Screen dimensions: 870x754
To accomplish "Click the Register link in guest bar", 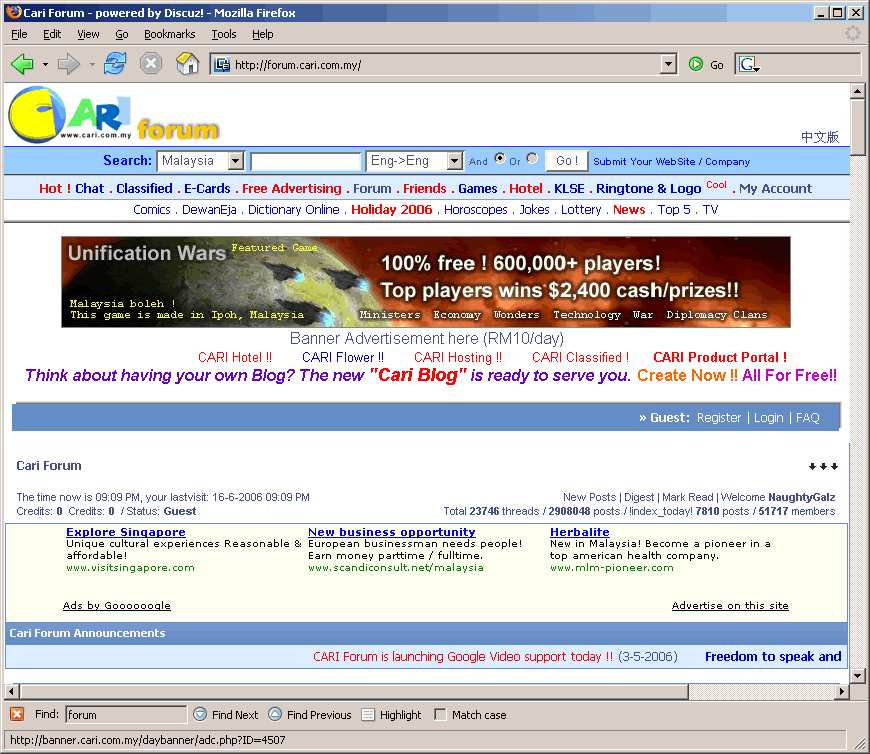I will pyautogui.click(x=719, y=418).
